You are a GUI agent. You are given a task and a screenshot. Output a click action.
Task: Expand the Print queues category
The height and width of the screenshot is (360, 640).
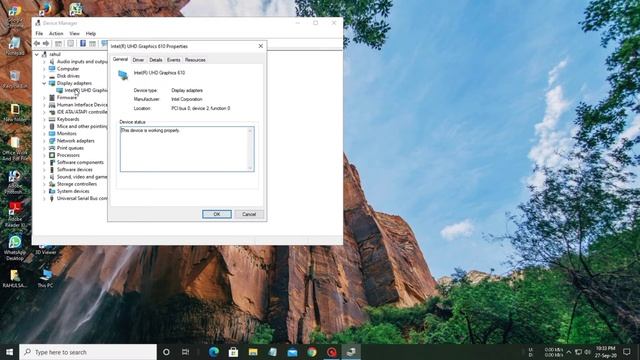44,148
